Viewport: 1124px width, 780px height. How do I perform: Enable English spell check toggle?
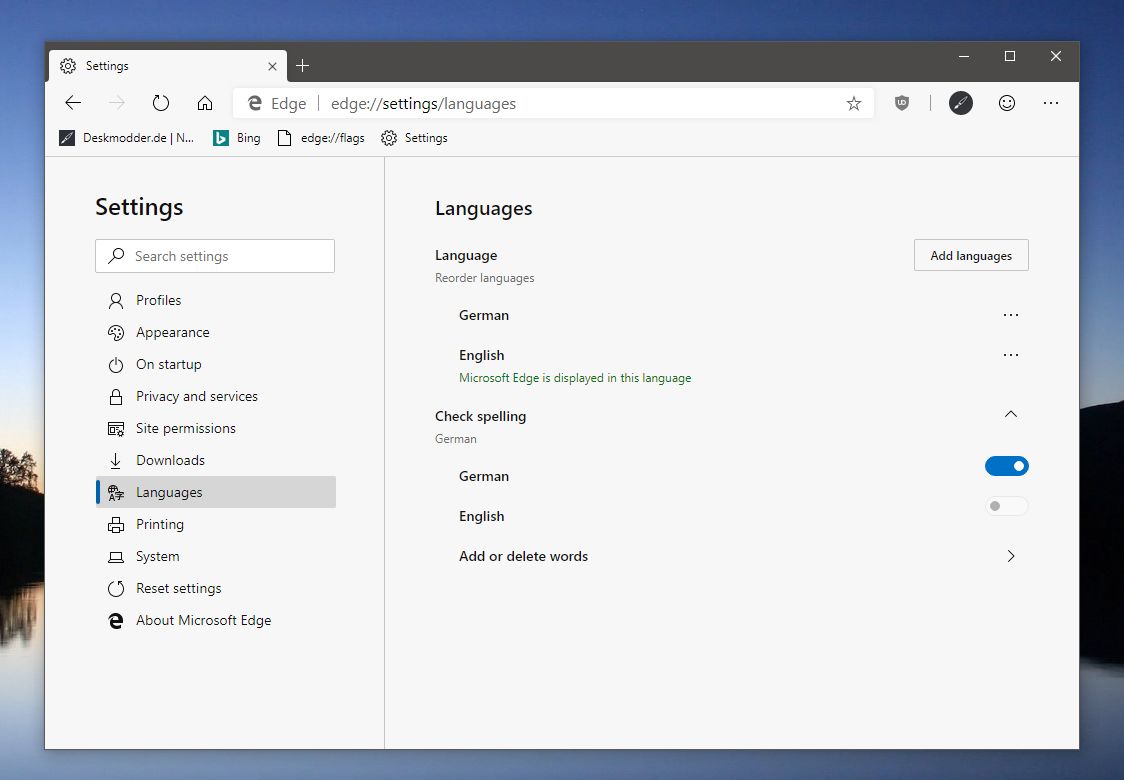click(x=1006, y=506)
